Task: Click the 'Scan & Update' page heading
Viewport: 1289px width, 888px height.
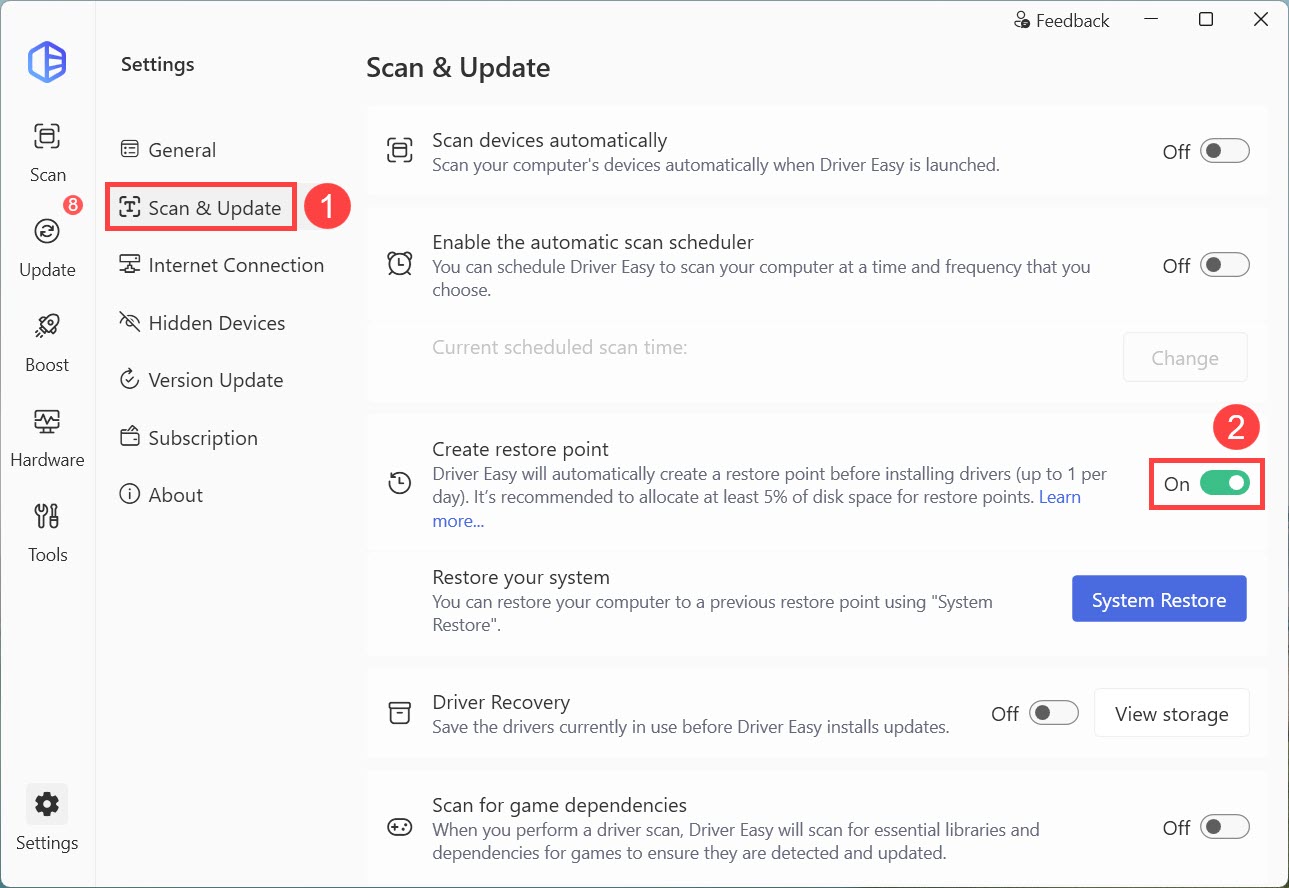Action: click(x=458, y=67)
